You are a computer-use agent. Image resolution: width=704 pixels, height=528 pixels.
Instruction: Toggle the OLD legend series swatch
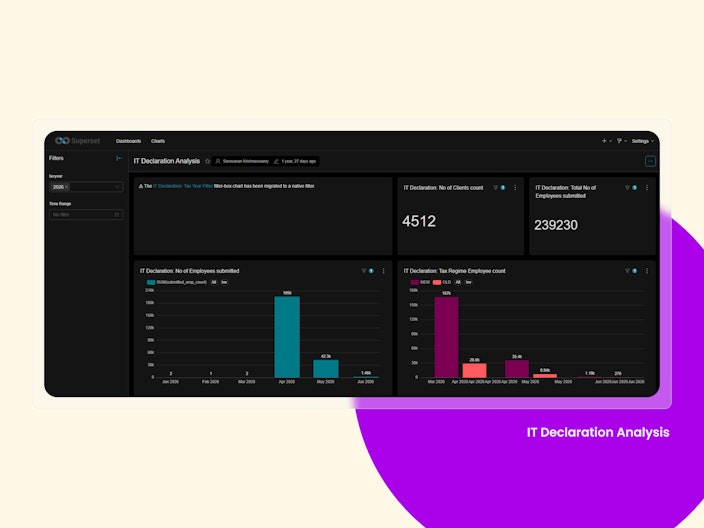tap(436, 282)
